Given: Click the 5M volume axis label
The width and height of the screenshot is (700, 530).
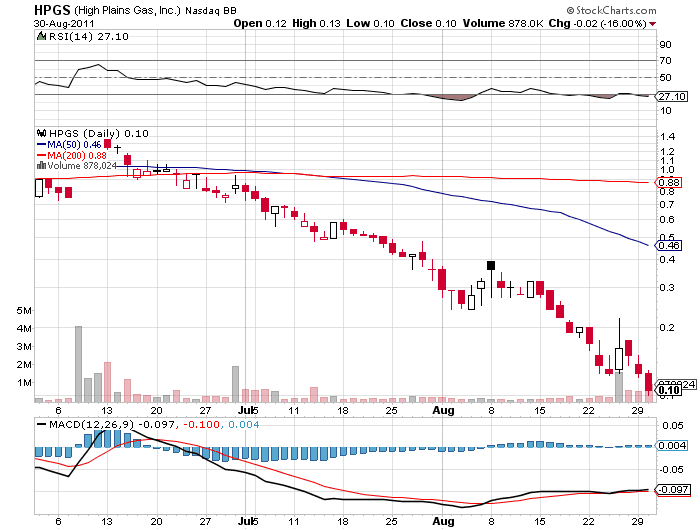Looking at the screenshot, I should (24, 310).
